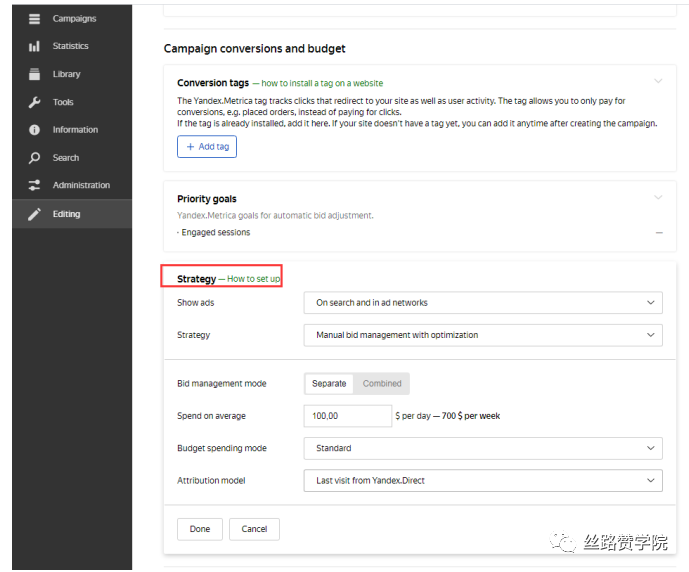Open the Library folder icon

click(35, 74)
